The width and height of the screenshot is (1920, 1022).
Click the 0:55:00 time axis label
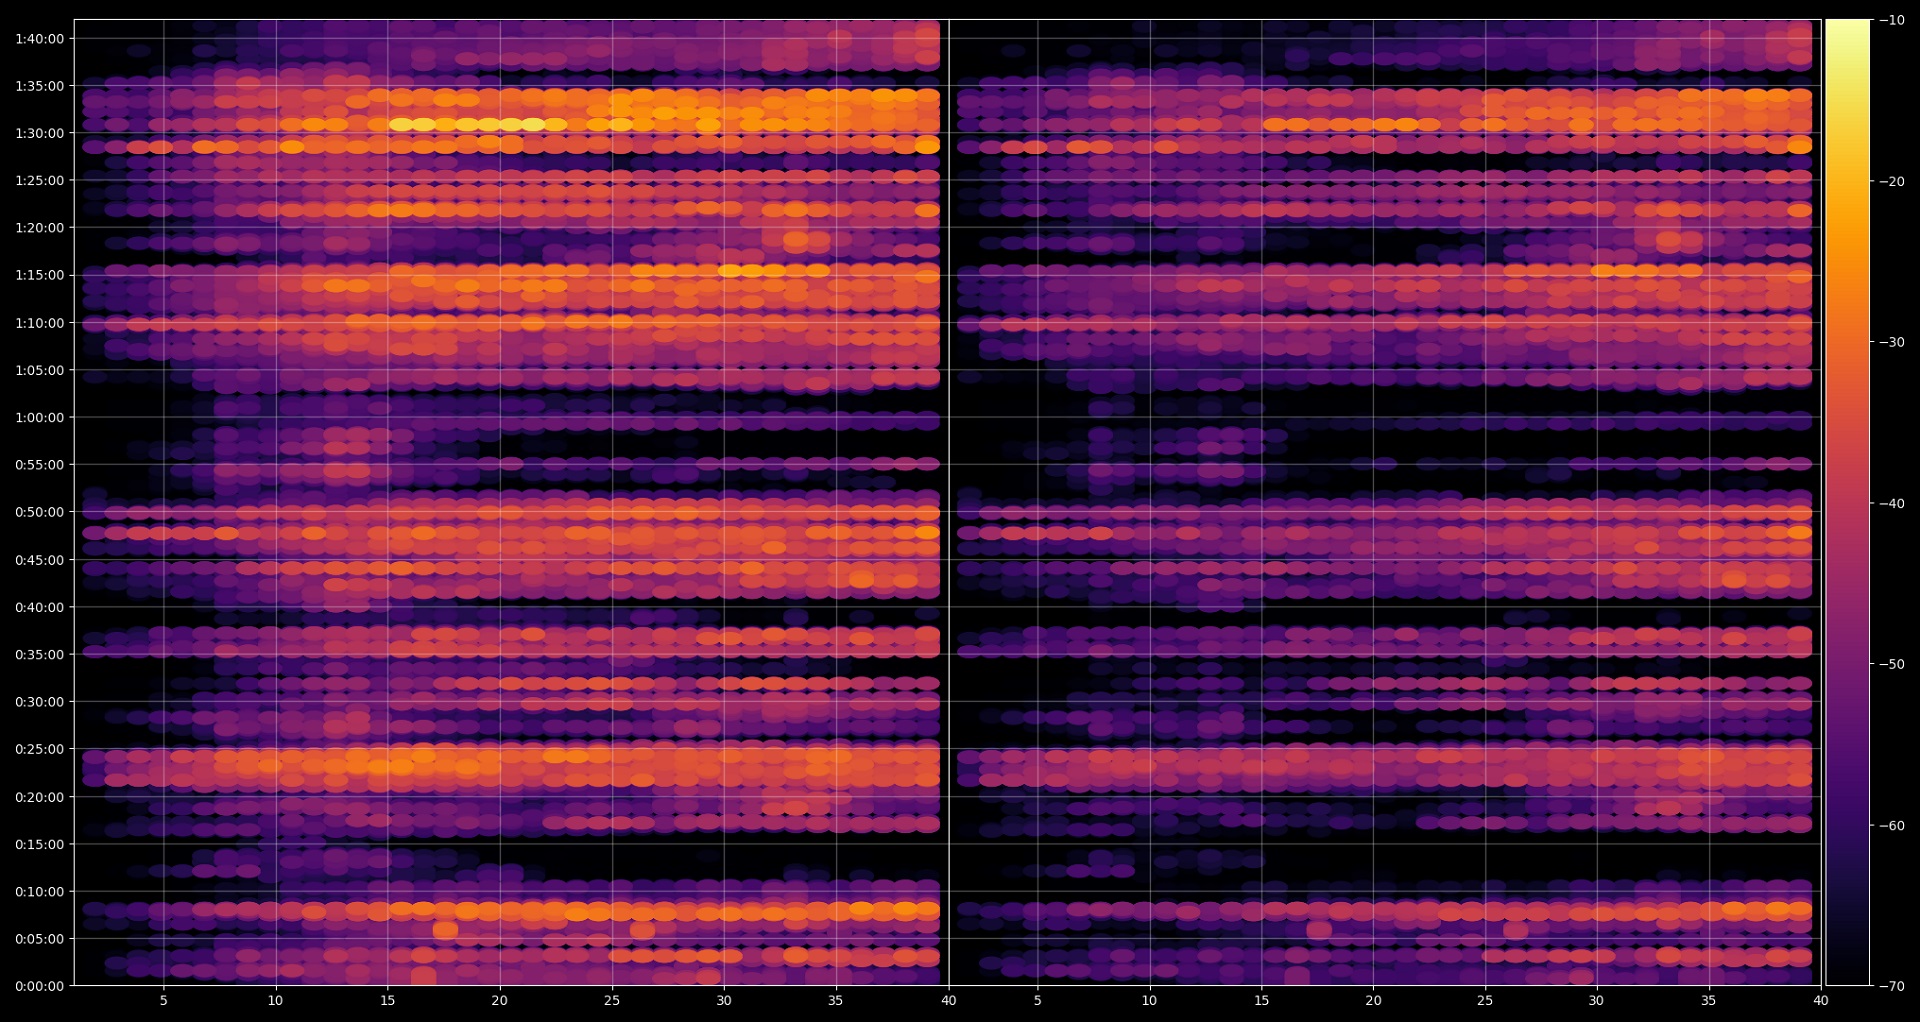(x=39, y=465)
